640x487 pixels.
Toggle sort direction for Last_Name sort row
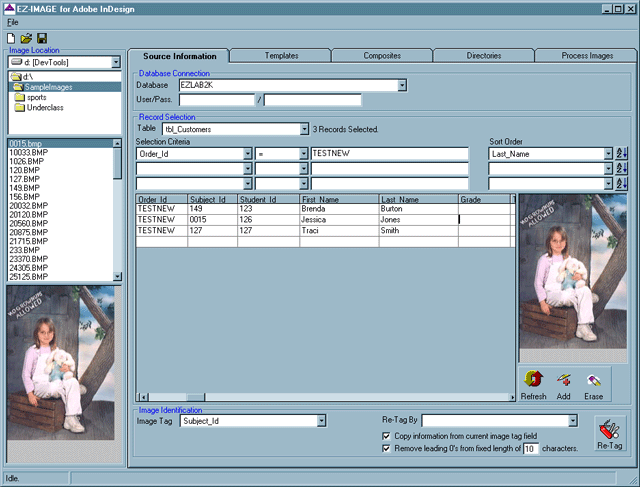click(622, 153)
